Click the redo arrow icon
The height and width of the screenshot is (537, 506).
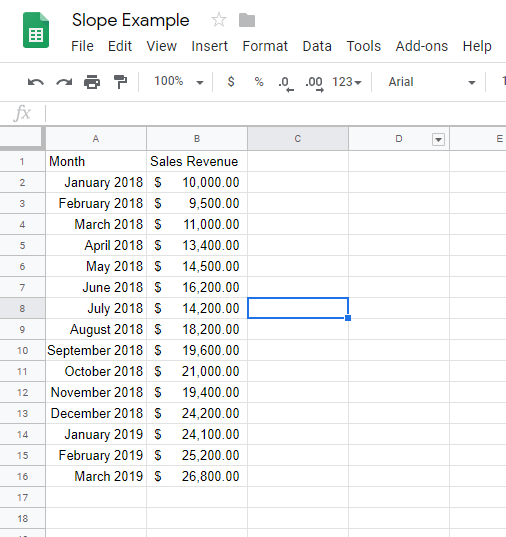tap(64, 82)
